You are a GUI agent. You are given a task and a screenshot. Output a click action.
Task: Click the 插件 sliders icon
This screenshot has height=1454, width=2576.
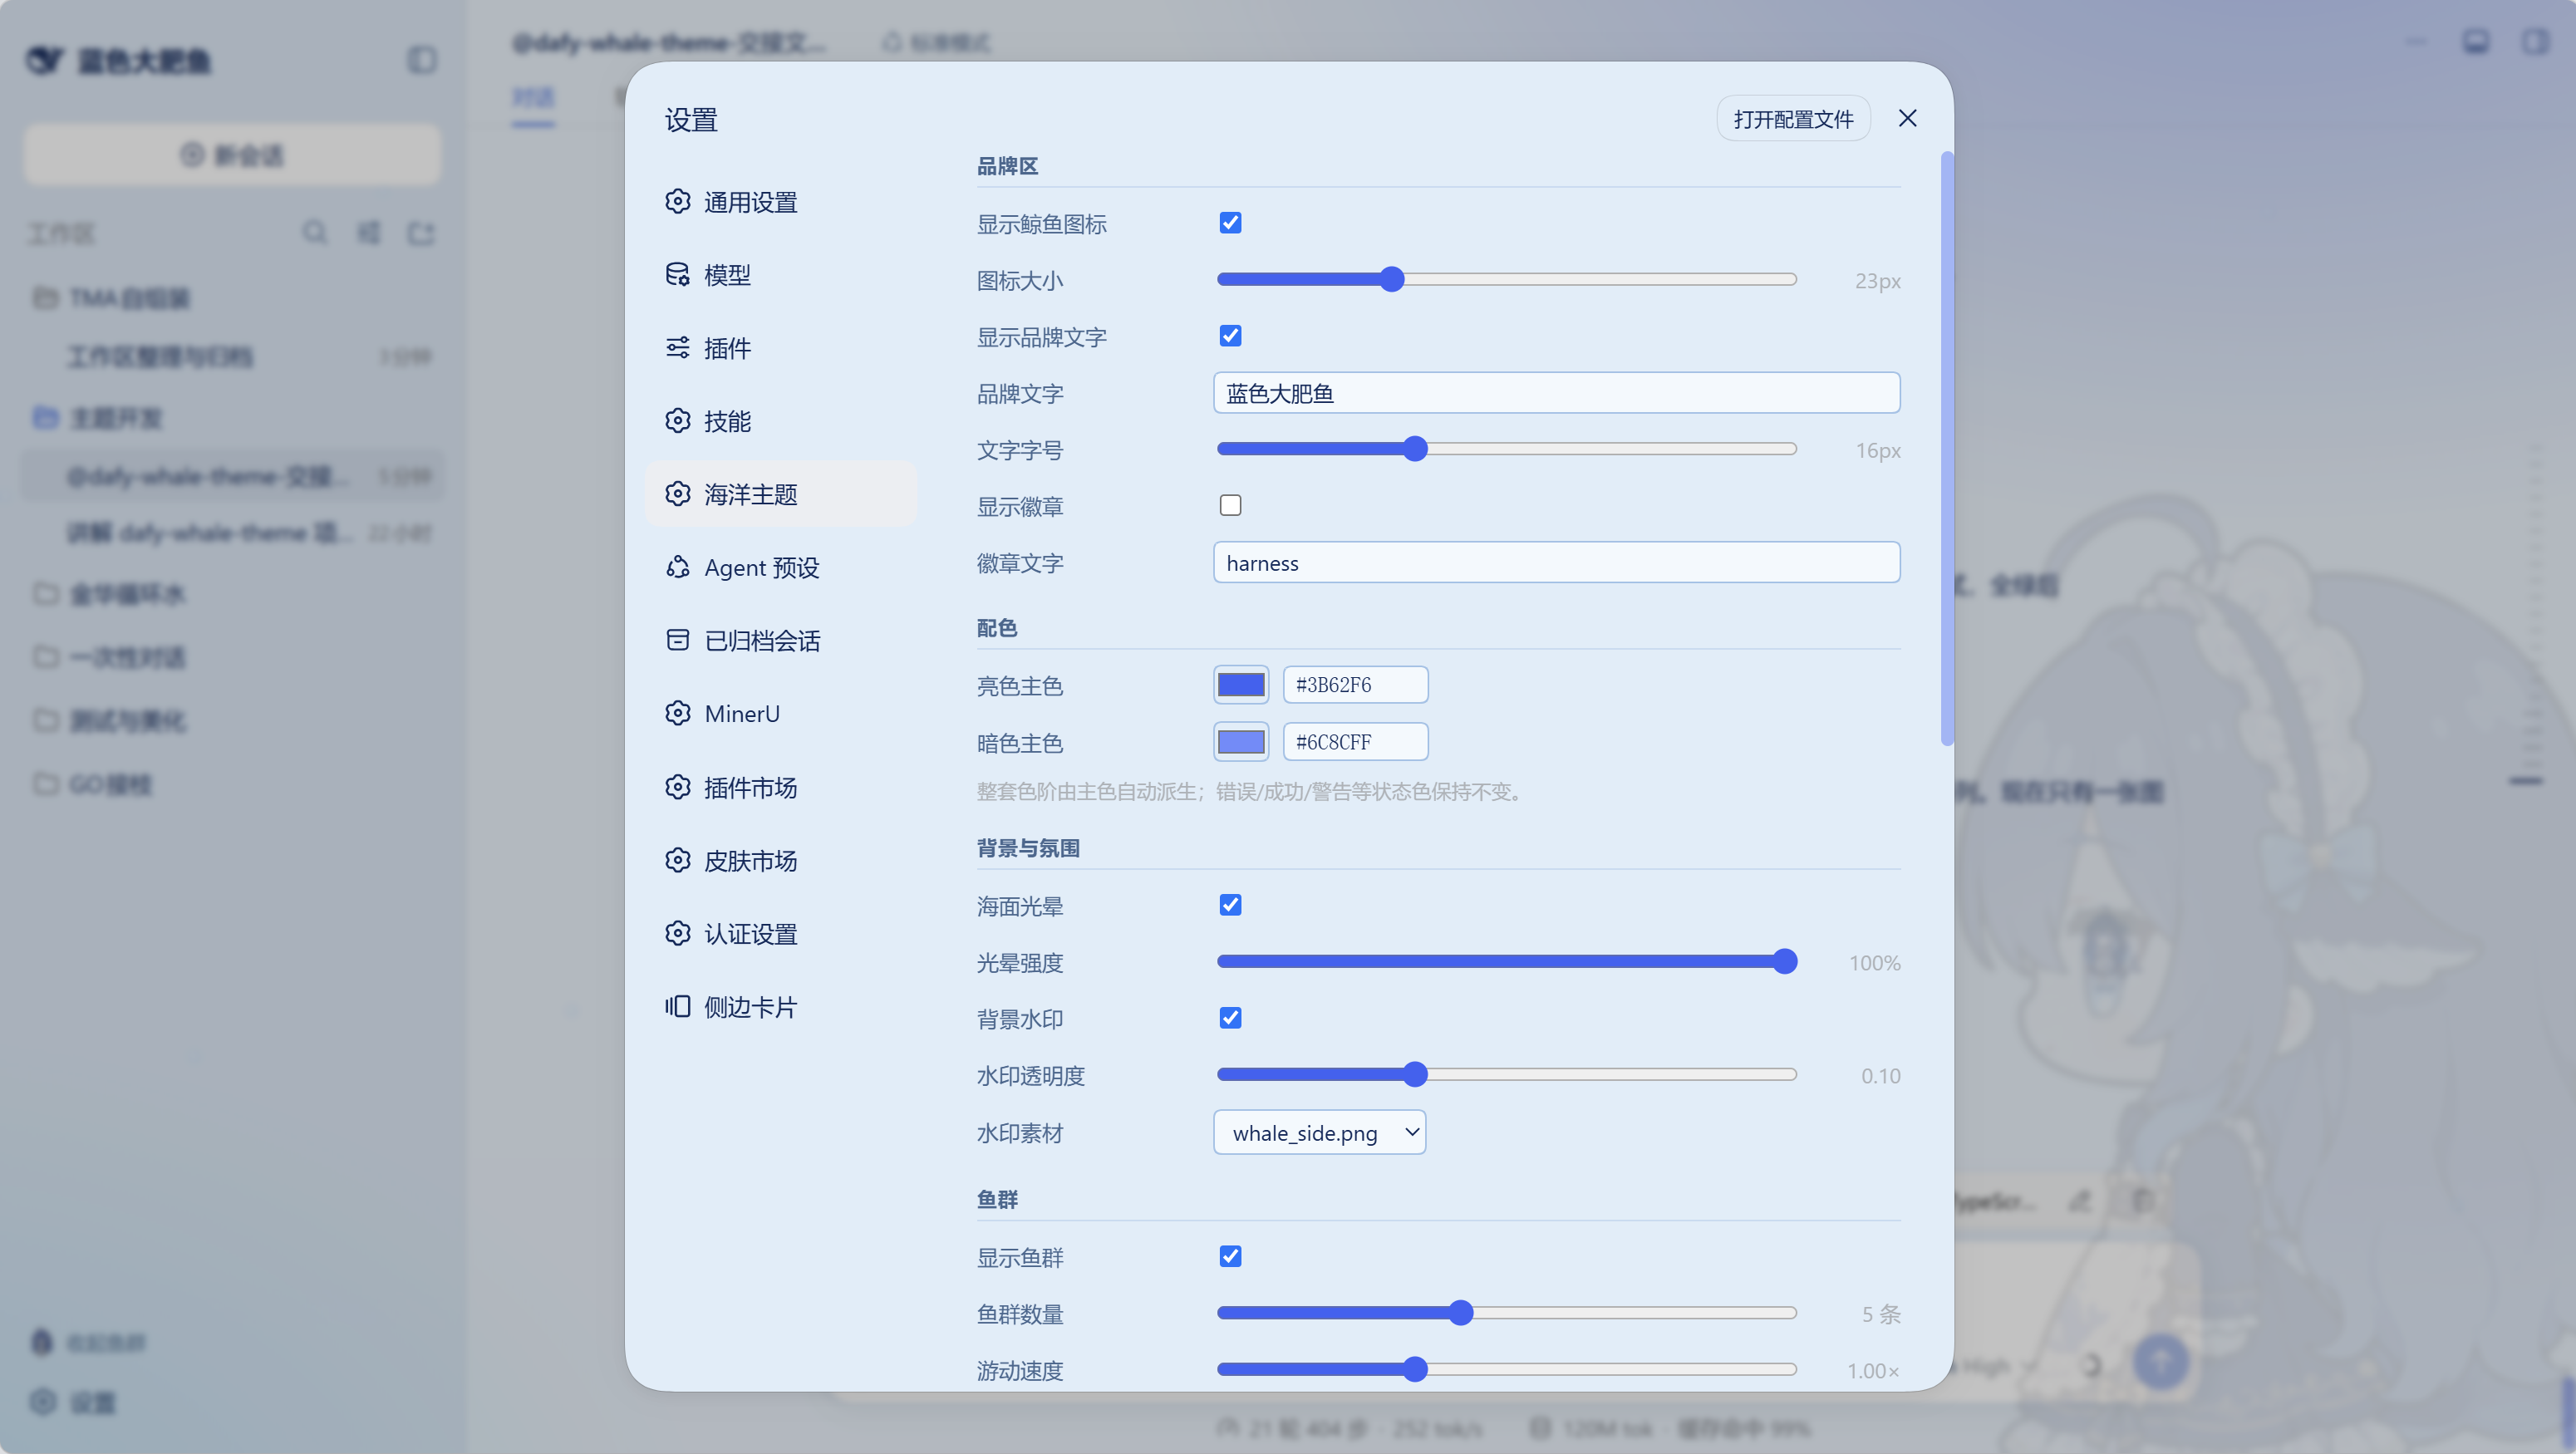click(x=677, y=348)
